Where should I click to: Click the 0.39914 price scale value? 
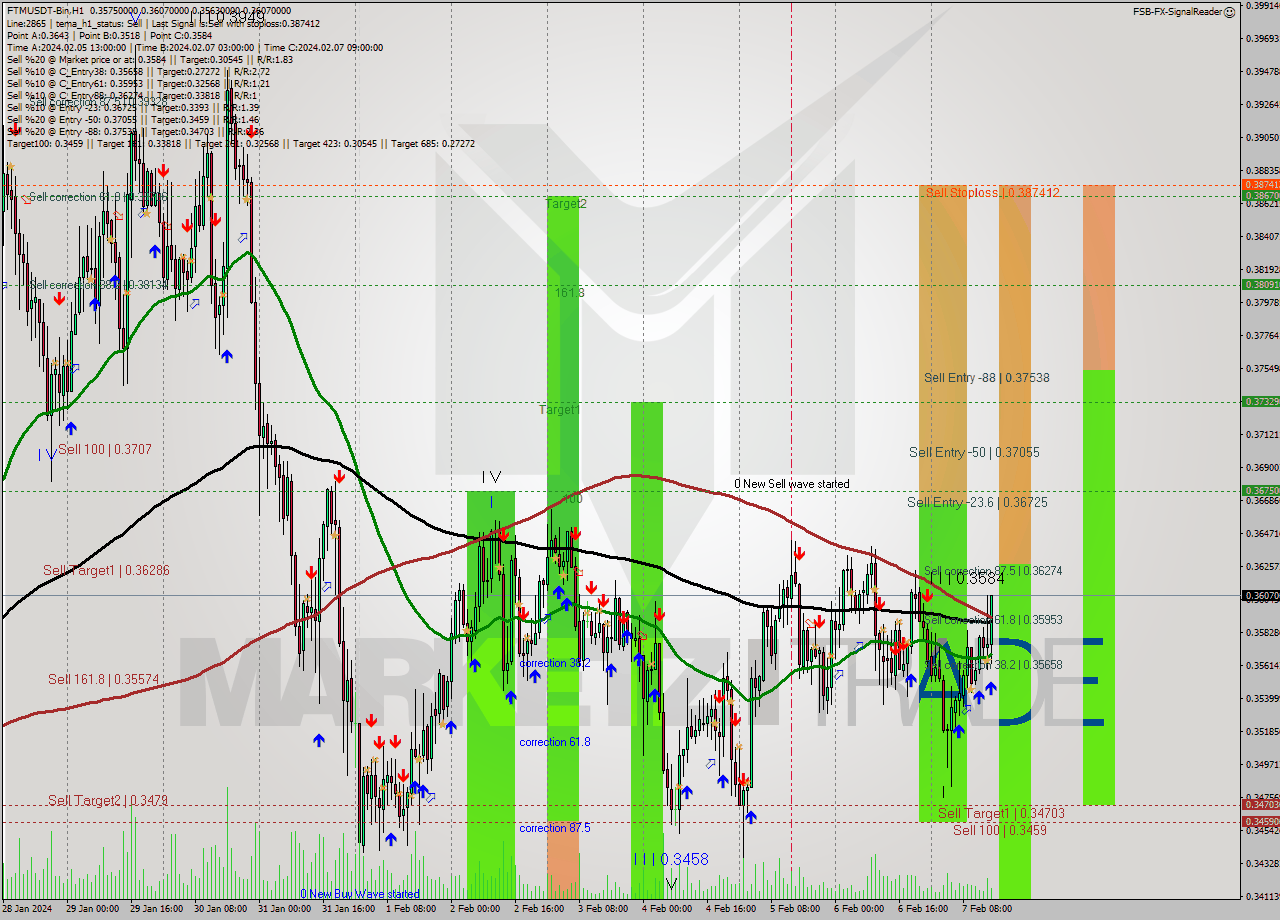(1261, 6)
